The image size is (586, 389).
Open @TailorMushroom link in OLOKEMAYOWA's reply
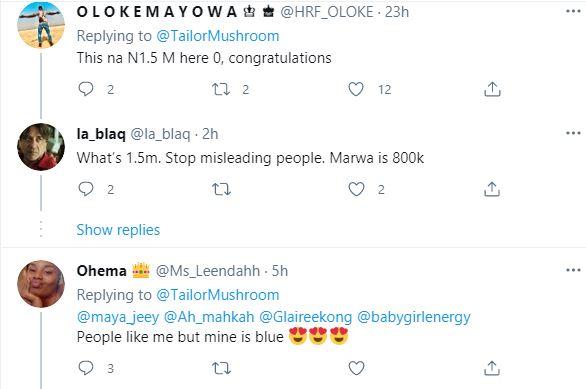218,36
